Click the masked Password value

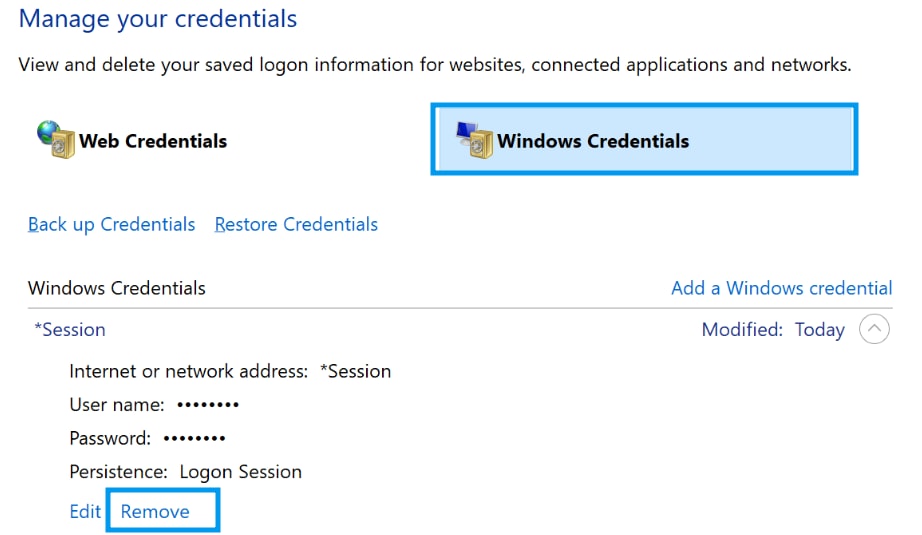(194, 438)
